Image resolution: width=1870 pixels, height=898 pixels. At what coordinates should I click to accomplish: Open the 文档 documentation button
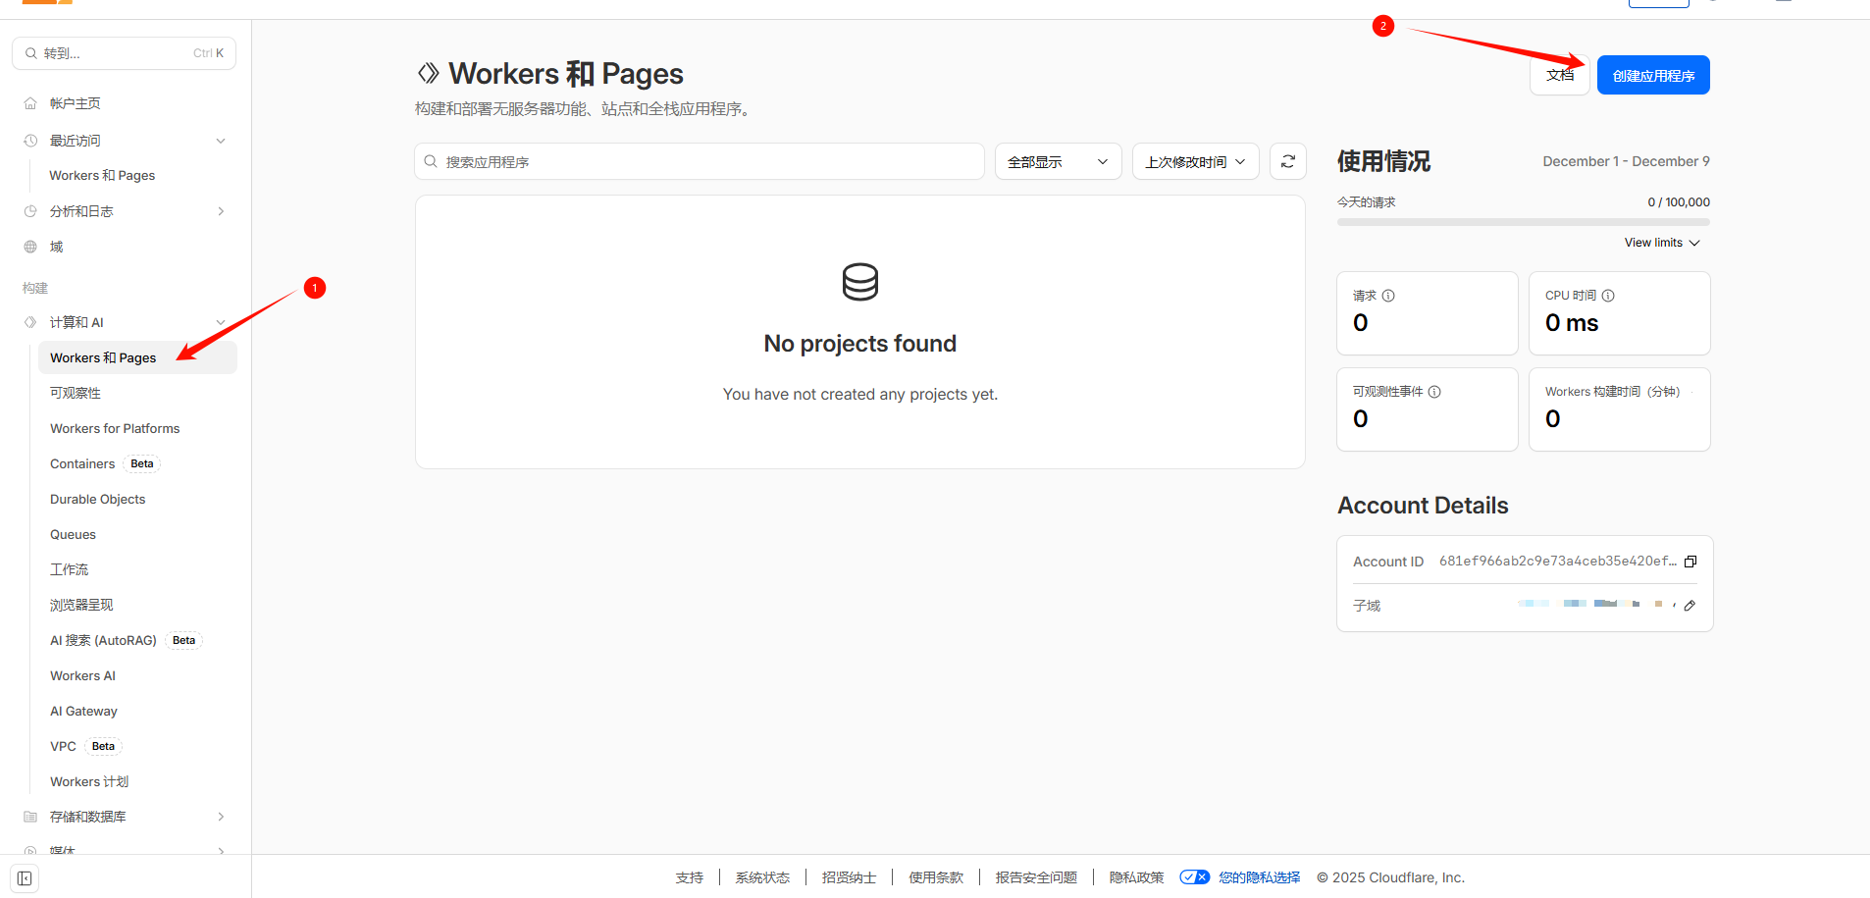1559,76
